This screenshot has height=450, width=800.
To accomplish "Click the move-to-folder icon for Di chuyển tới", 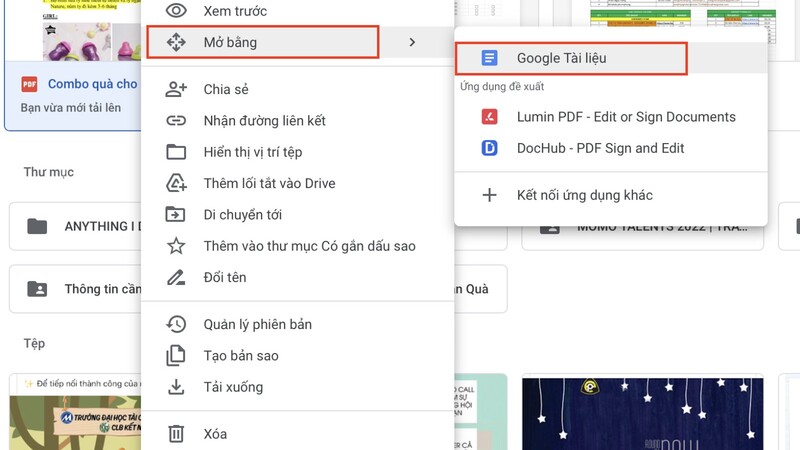I will [176, 214].
